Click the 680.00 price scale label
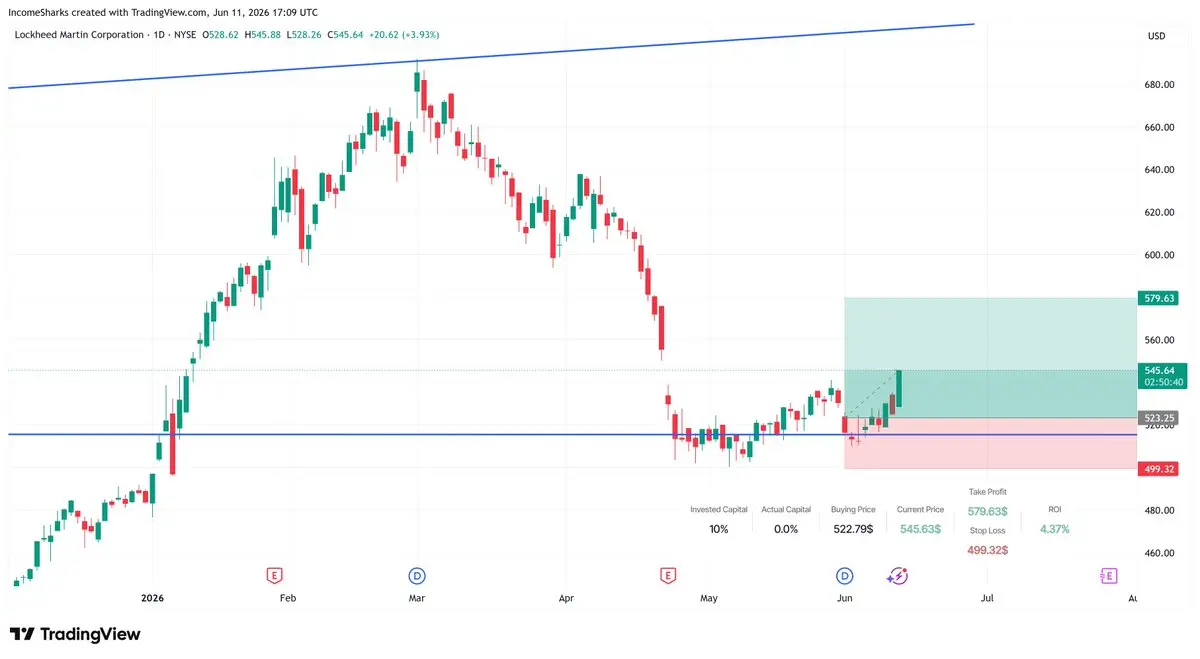1200x659 pixels. point(1159,85)
